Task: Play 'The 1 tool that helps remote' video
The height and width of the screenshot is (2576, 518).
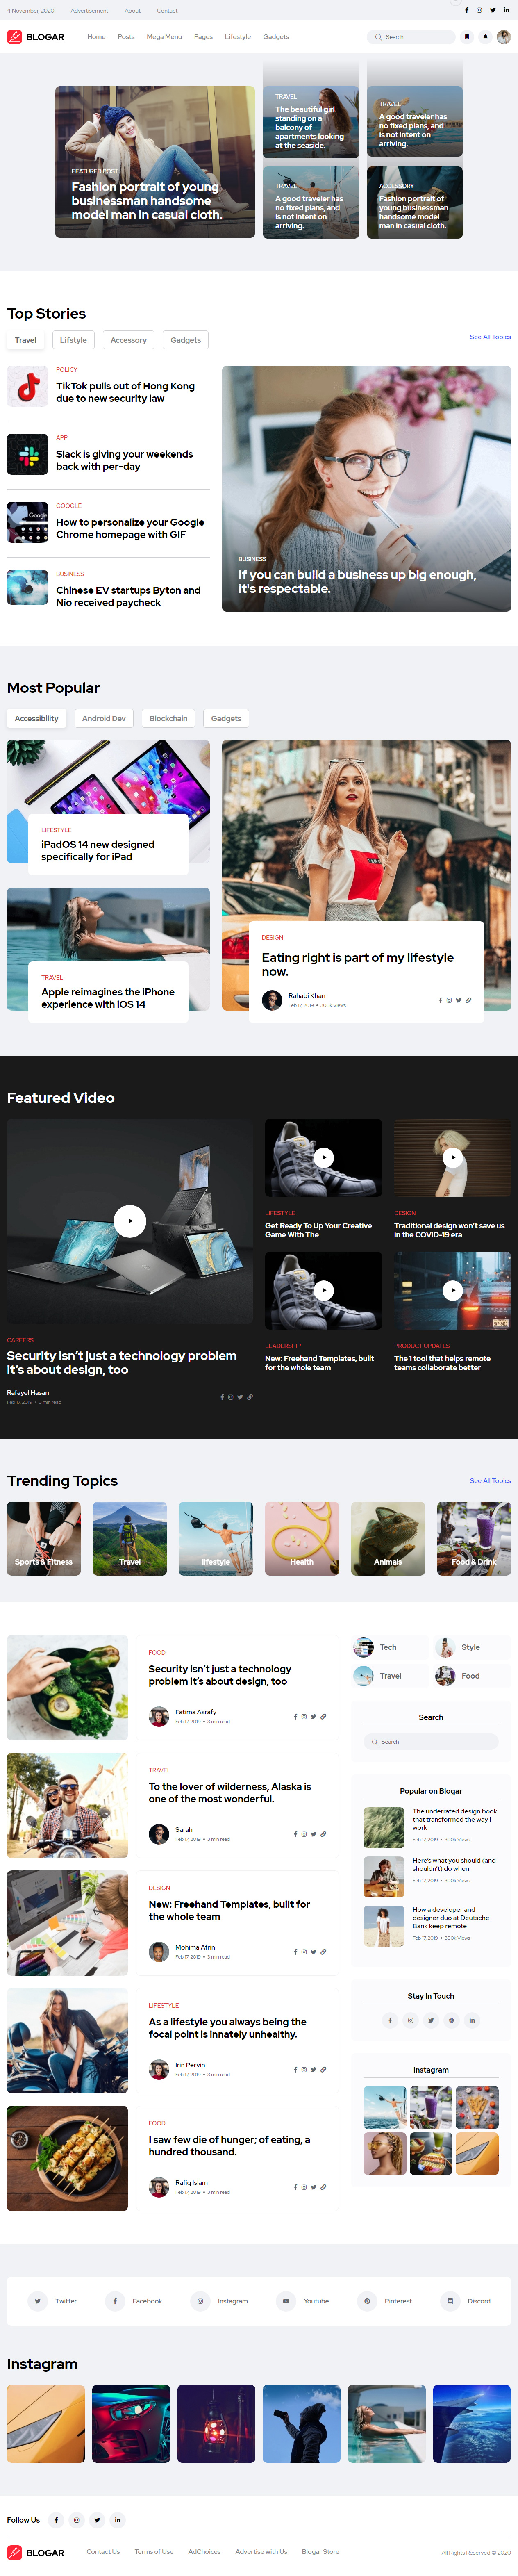Action: [x=452, y=1290]
